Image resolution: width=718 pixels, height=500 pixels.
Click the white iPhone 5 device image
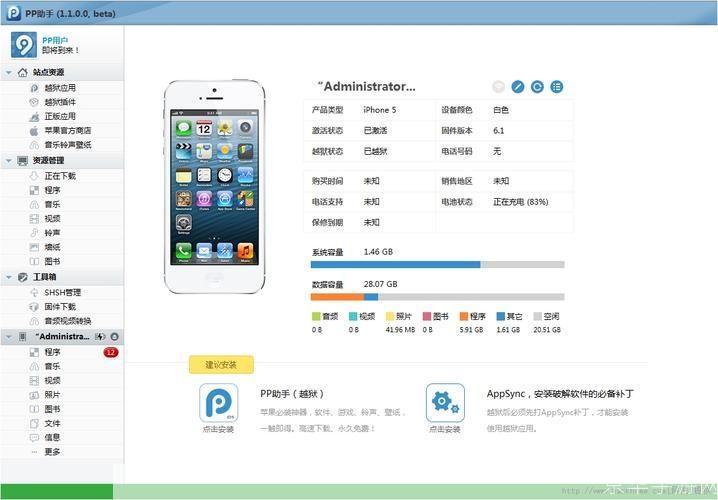pyautogui.click(x=214, y=186)
